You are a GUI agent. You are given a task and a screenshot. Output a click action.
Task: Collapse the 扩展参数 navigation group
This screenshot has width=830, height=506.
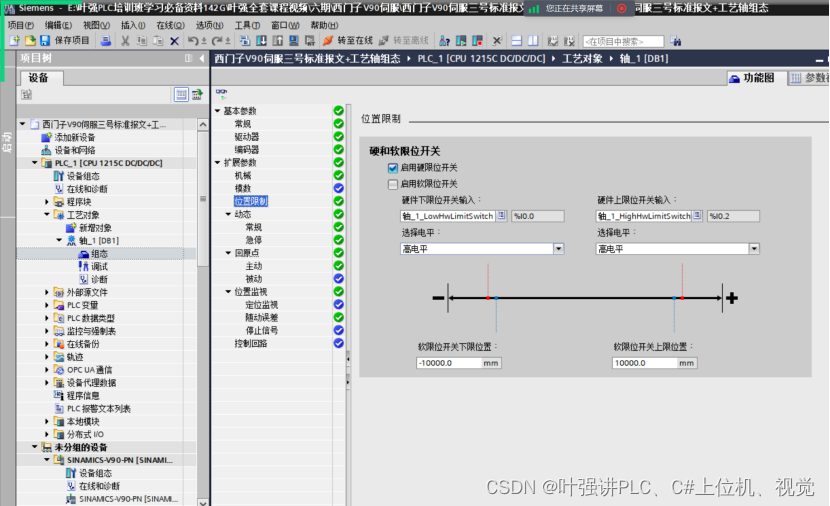(x=218, y=162)
